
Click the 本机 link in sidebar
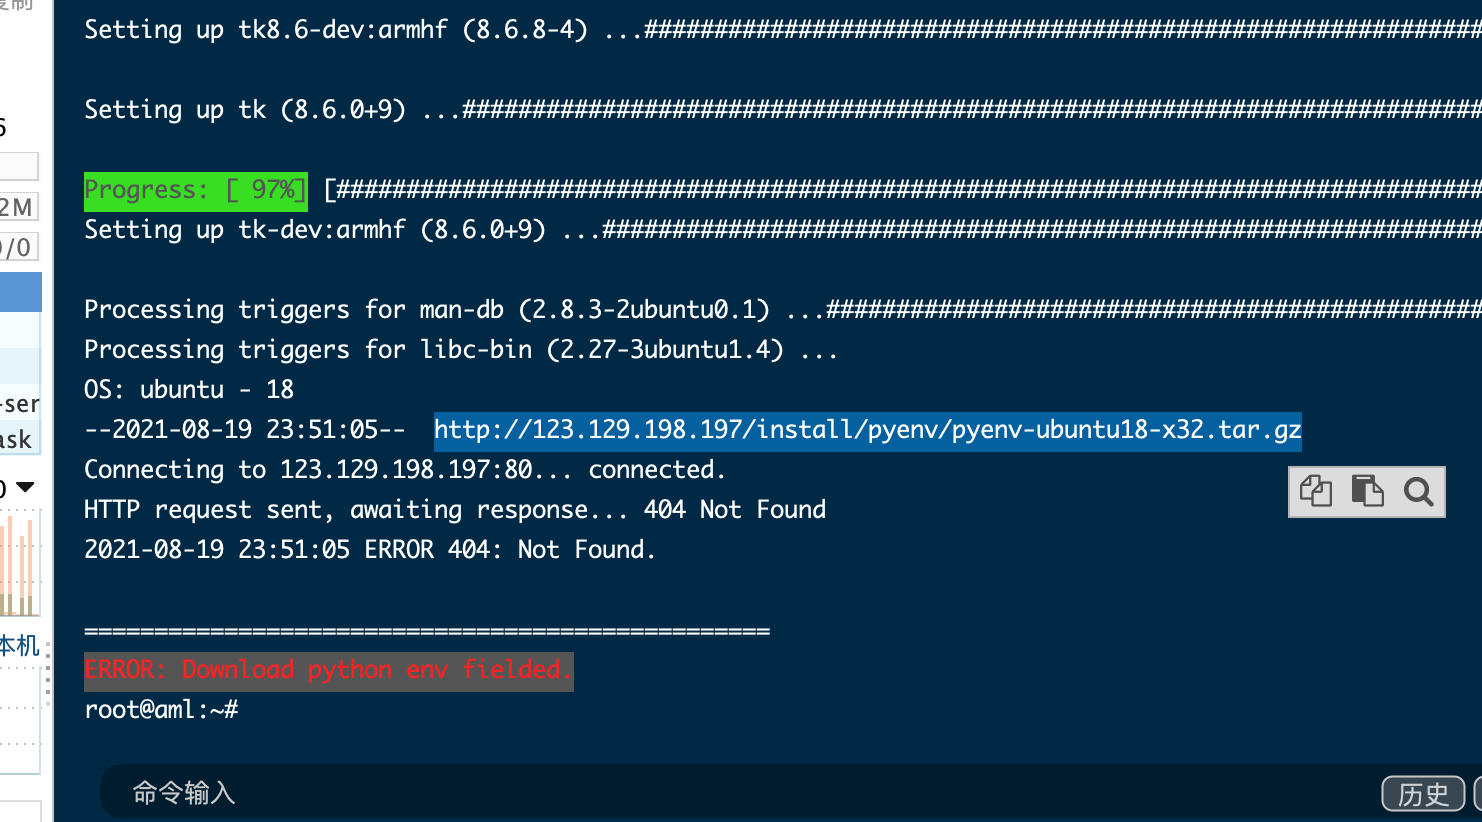(x=20, y=646)
